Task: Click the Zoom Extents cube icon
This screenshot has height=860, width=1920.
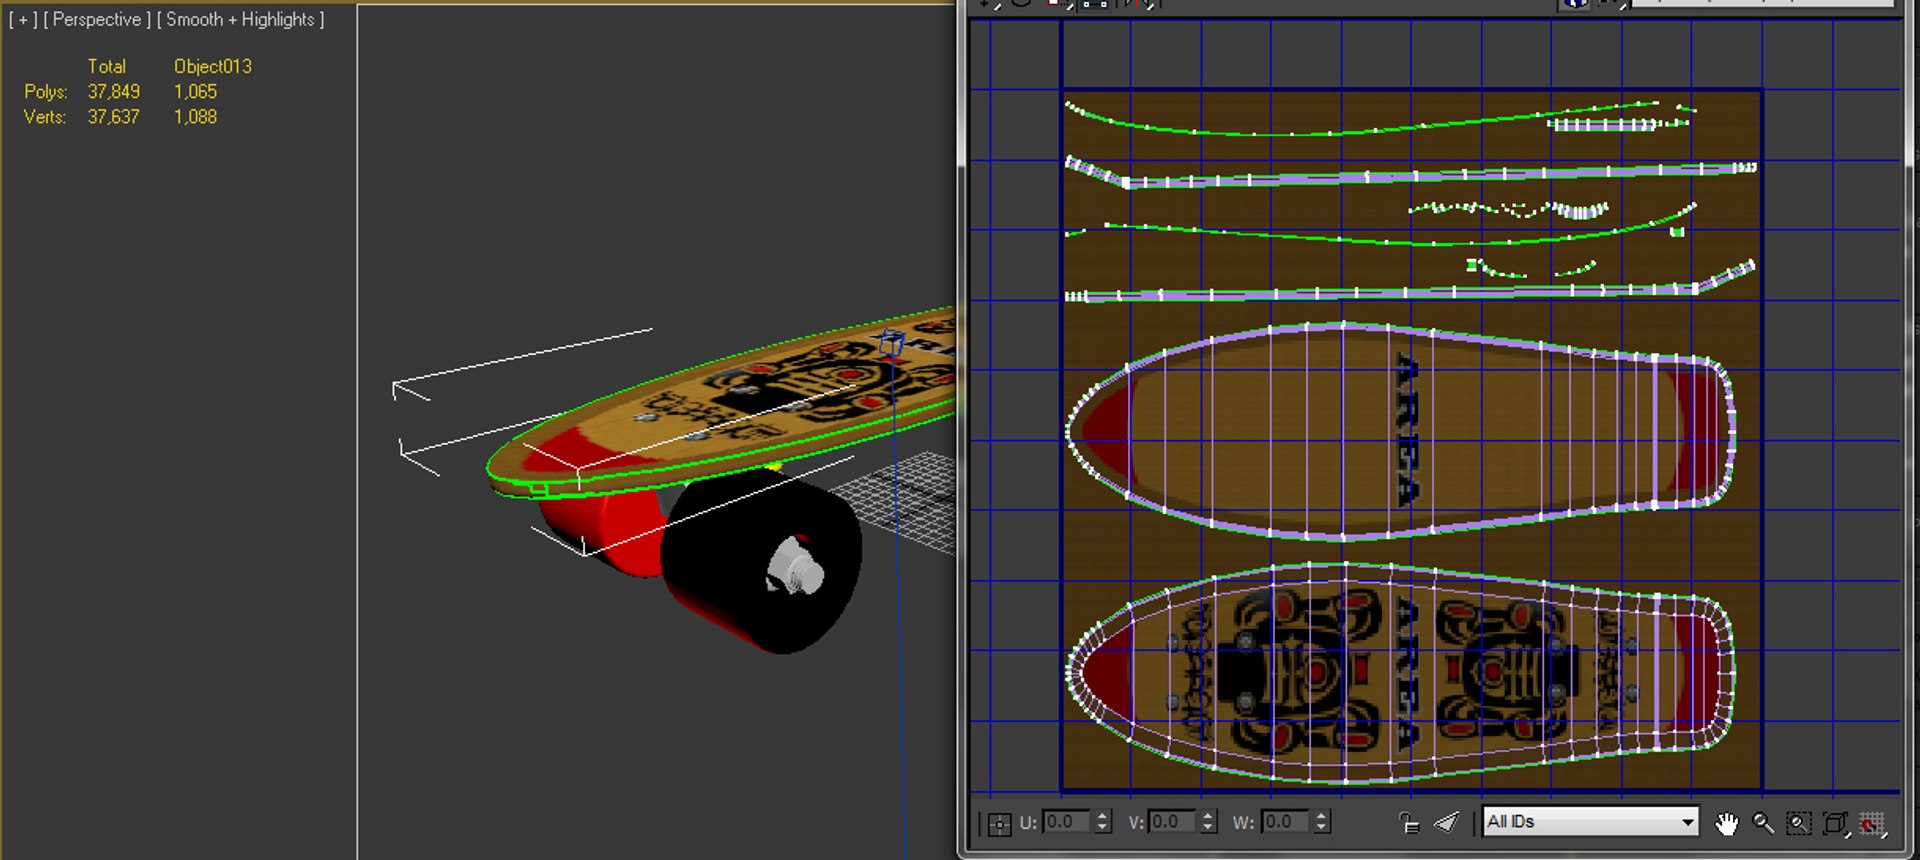Action: coord(1835,823)
